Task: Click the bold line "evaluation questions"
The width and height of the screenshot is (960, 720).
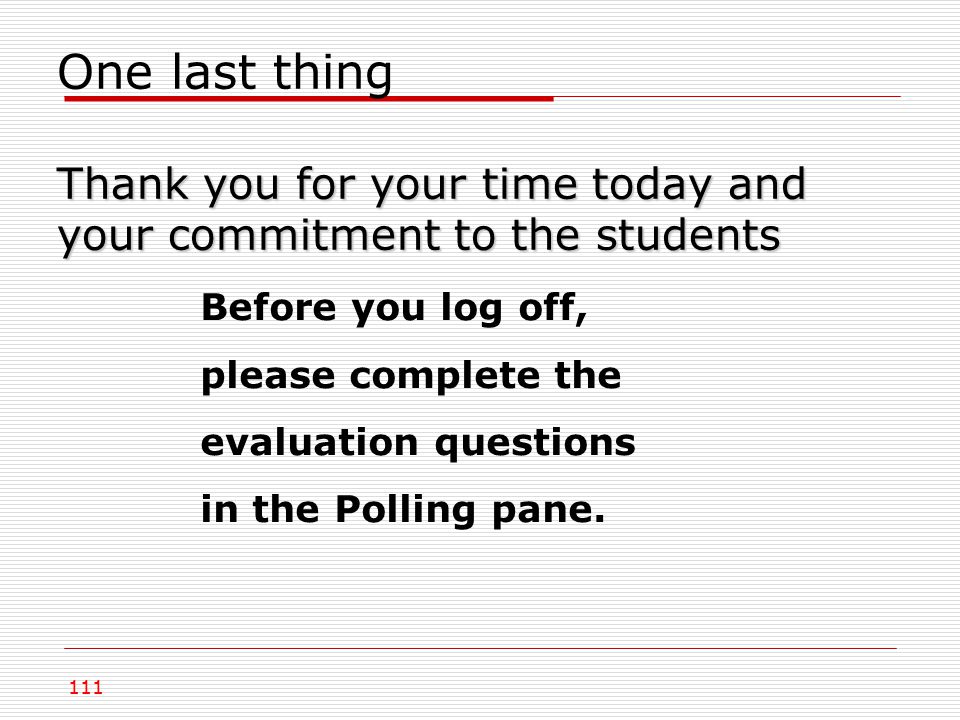Action: click(418, 443)
